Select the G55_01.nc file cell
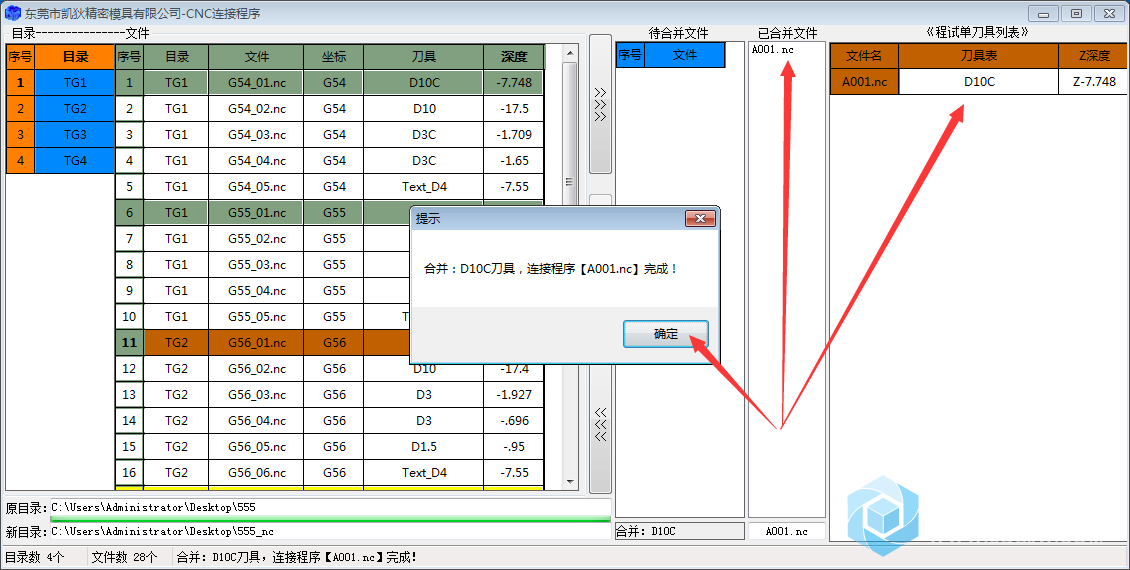The height and width of the screenshot is (570, 1130). pos(257,213)
